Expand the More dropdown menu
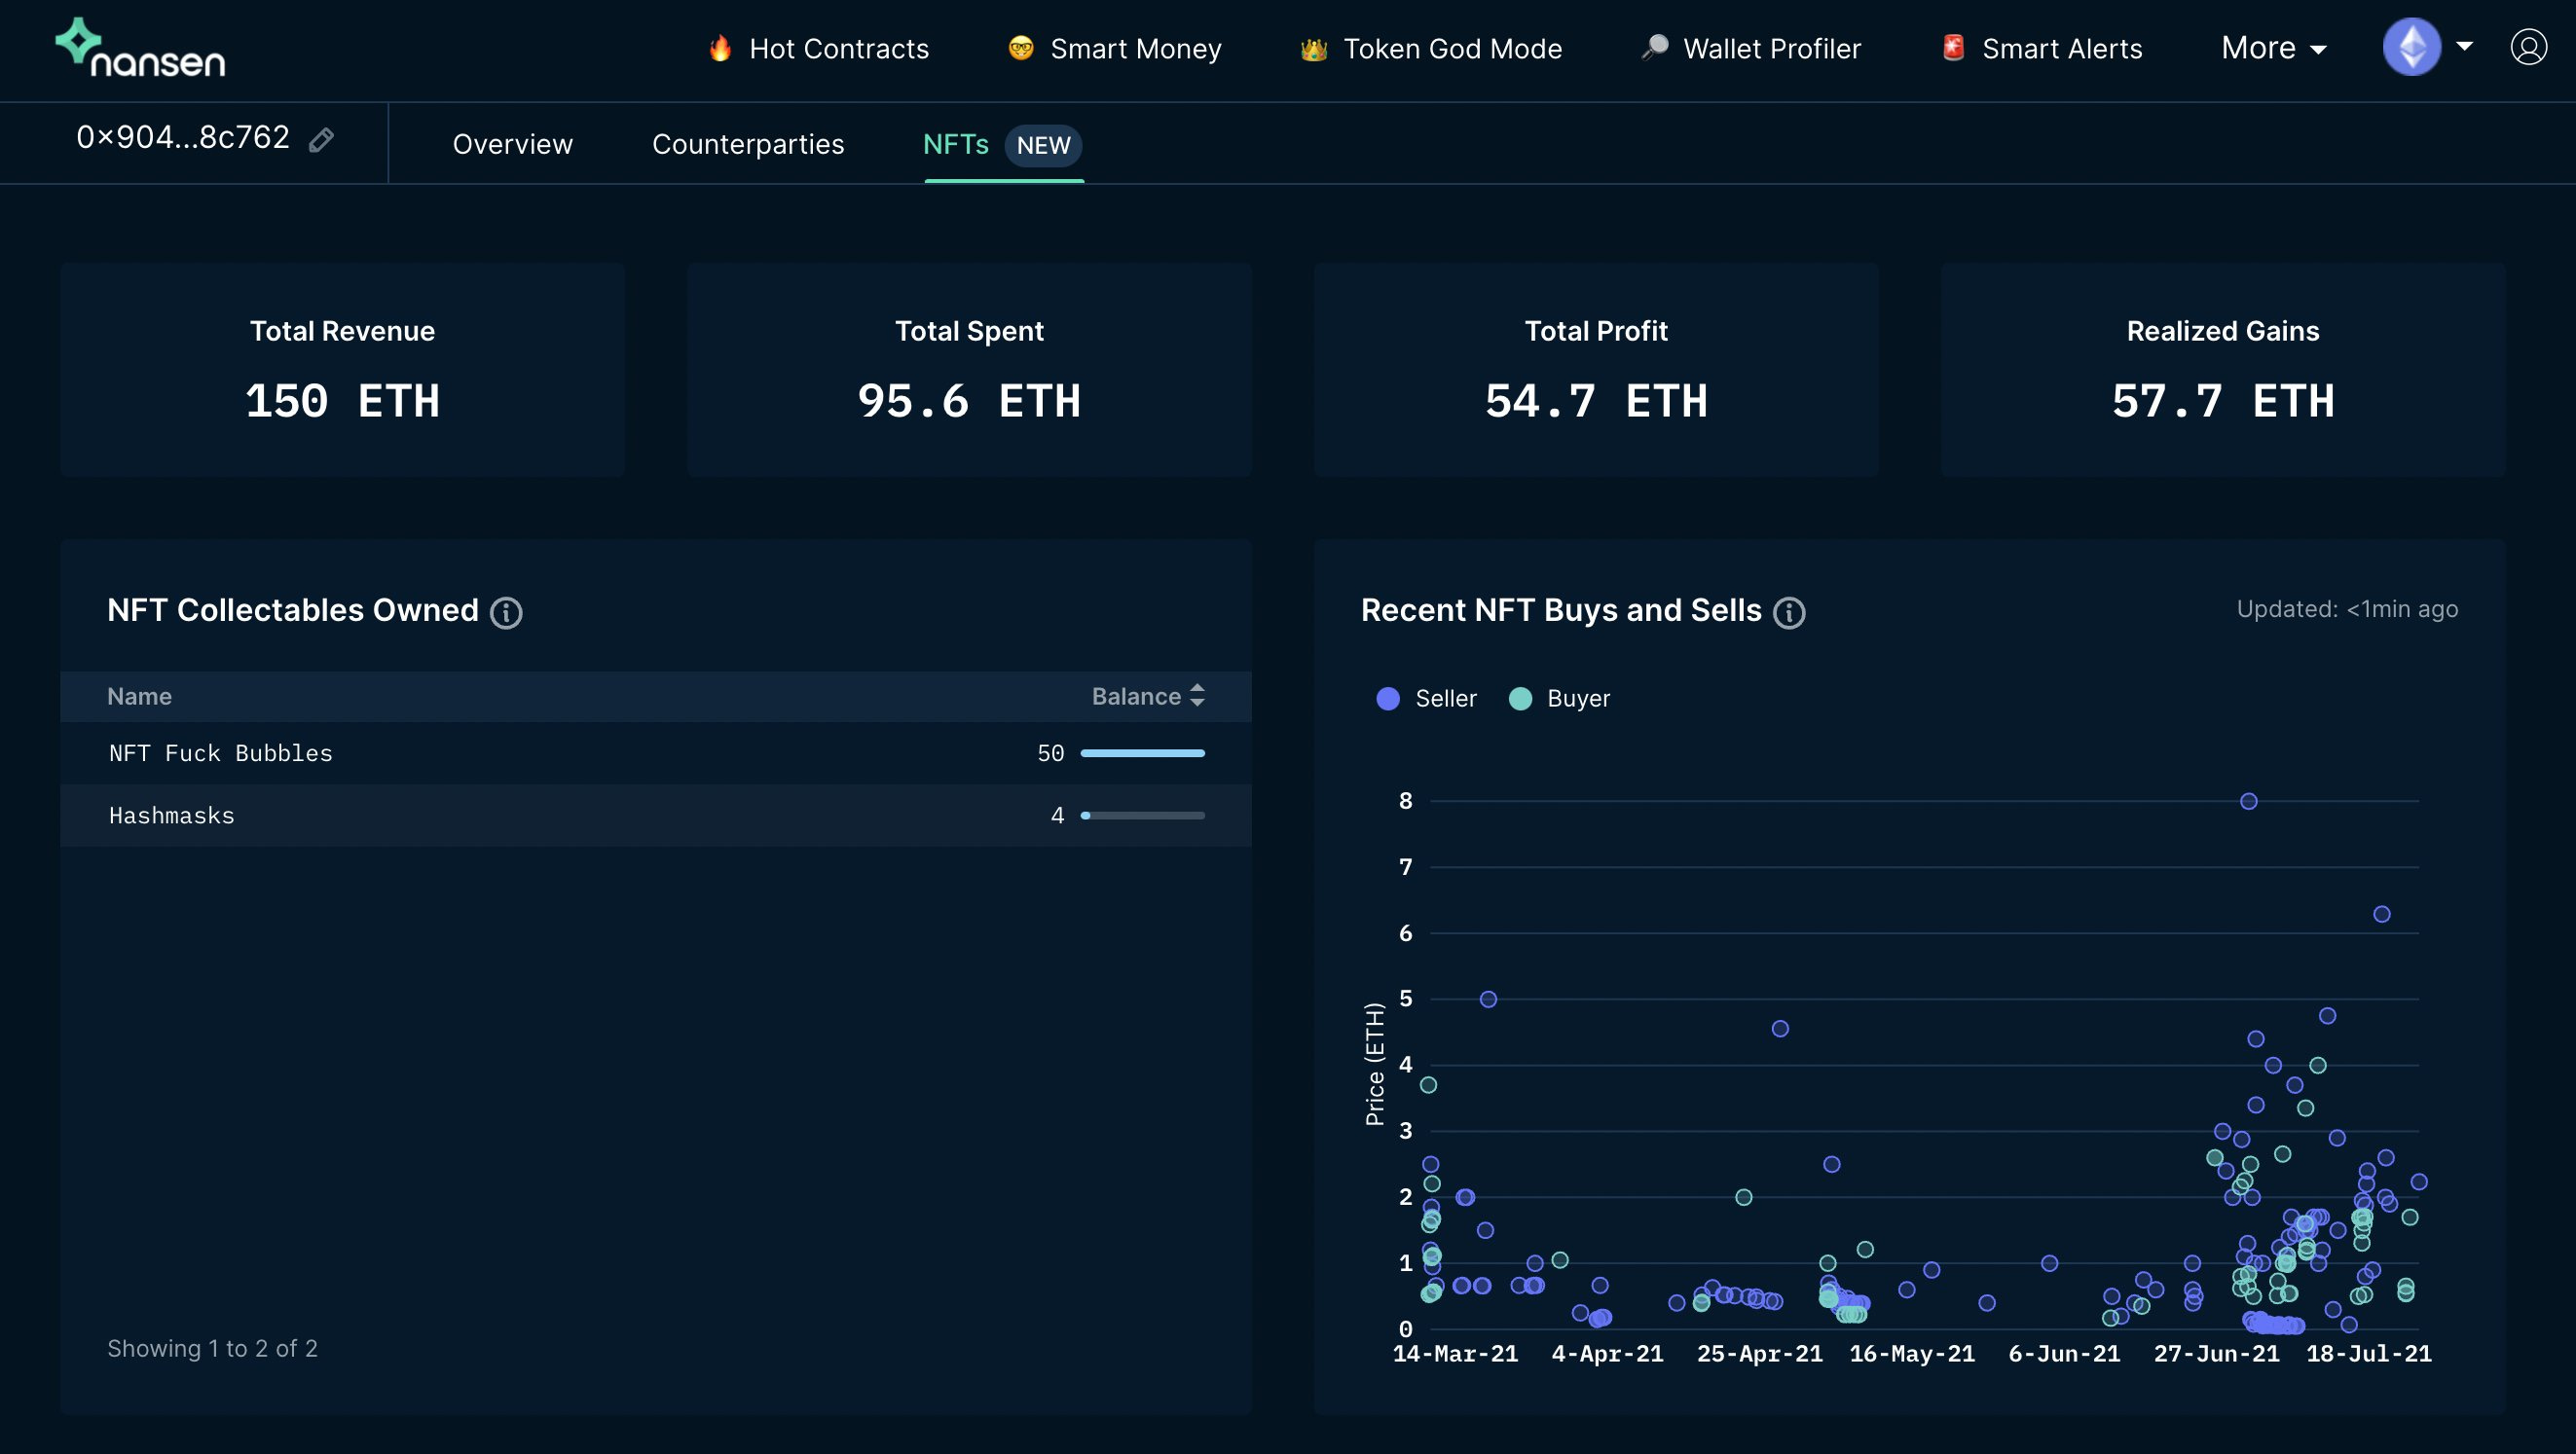 [x=2274, y=48]
